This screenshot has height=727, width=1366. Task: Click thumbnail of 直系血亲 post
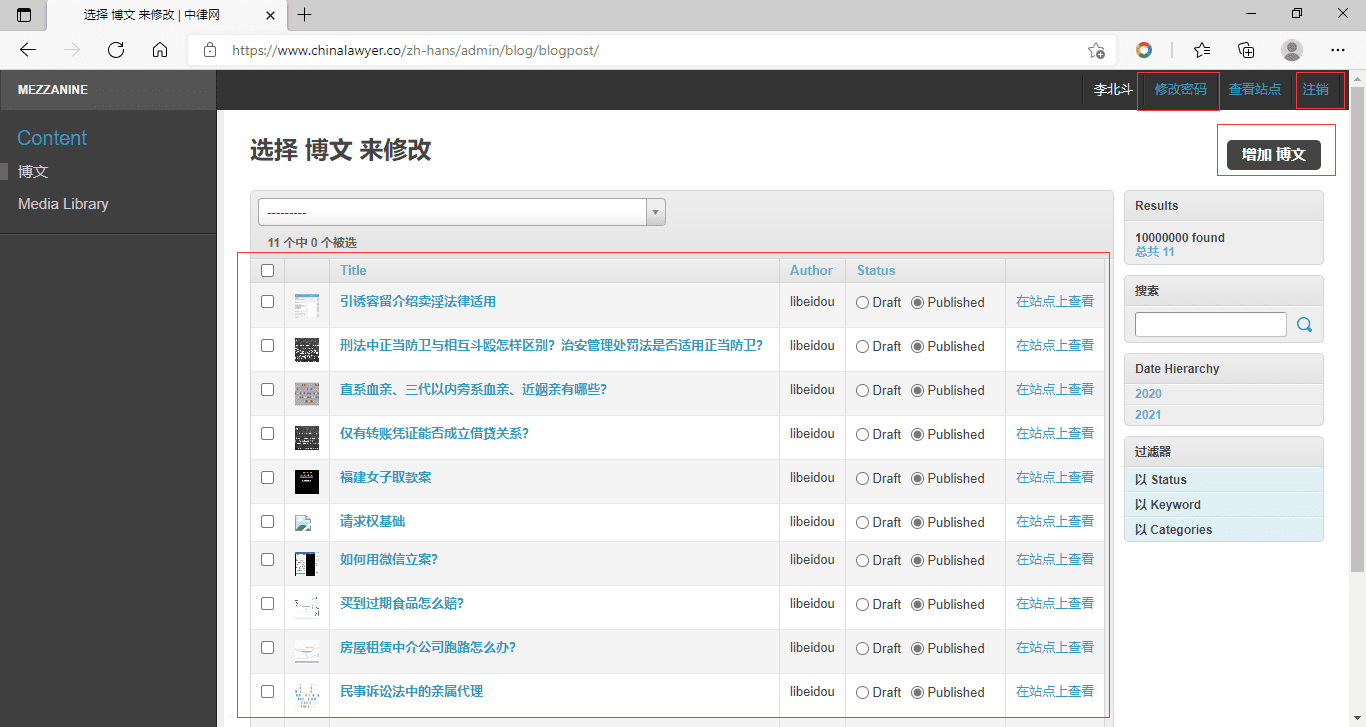tap(307, 394)
